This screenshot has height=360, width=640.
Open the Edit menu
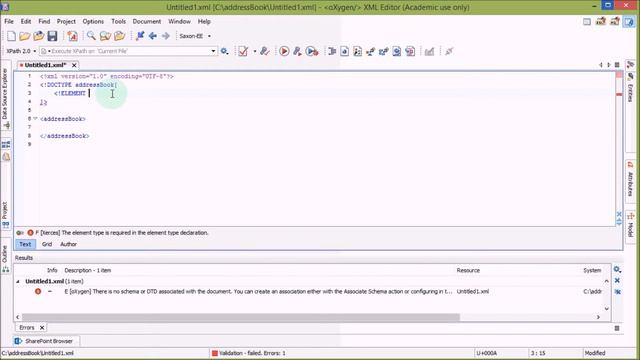pos(26,21)
